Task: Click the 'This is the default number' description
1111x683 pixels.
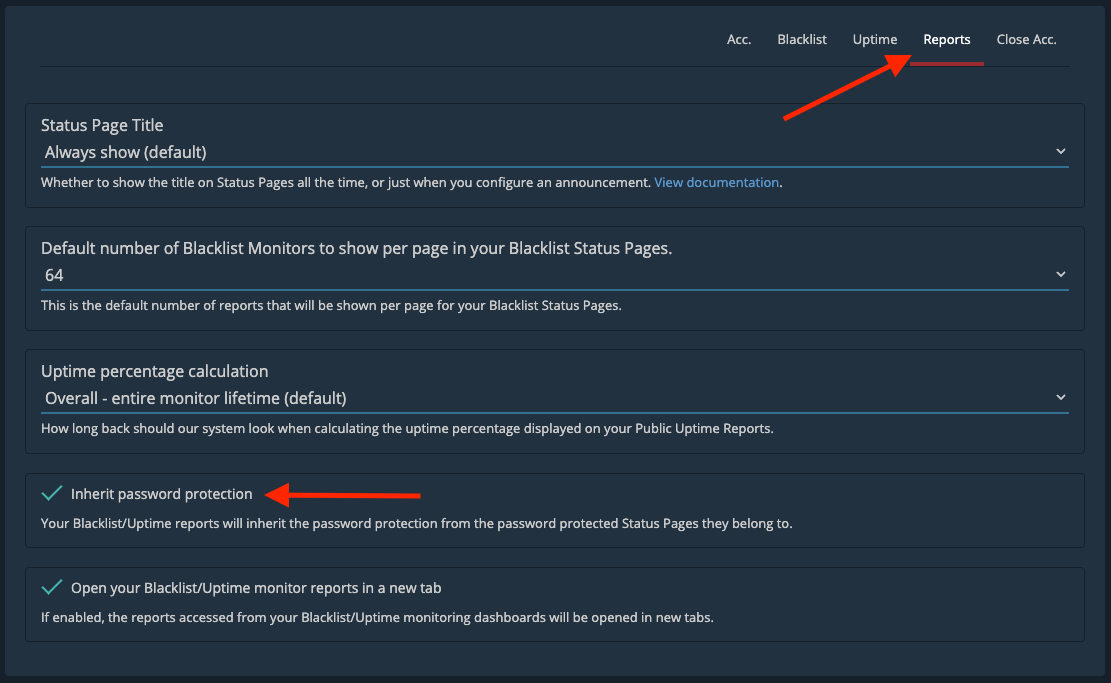Action: coord(331,306)
